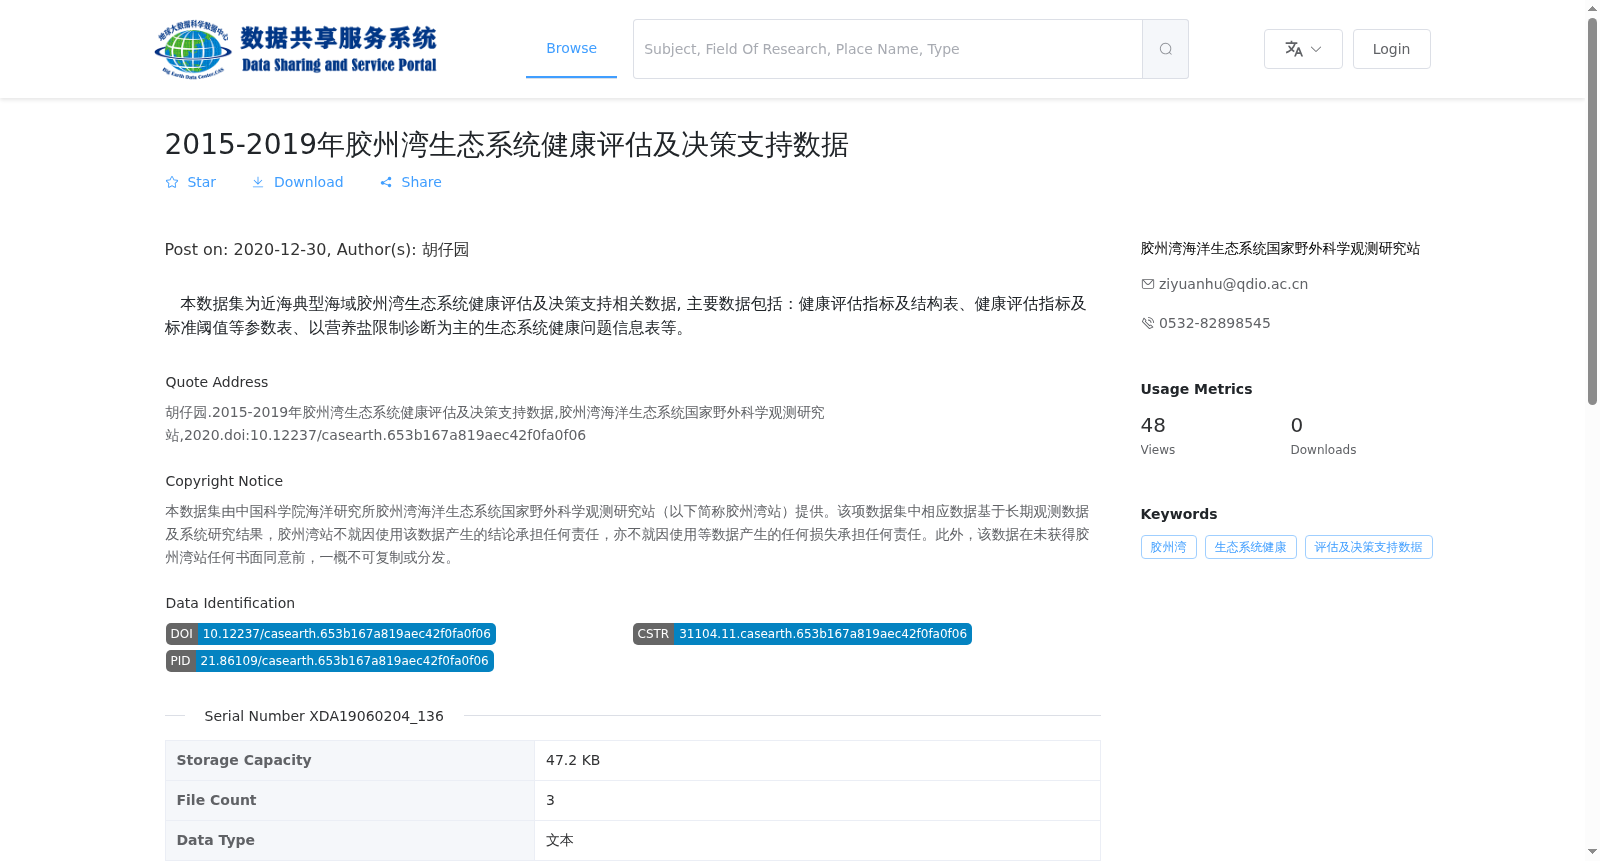
Task: Click the Copyright Notice heading
Action: click(224, 481)
